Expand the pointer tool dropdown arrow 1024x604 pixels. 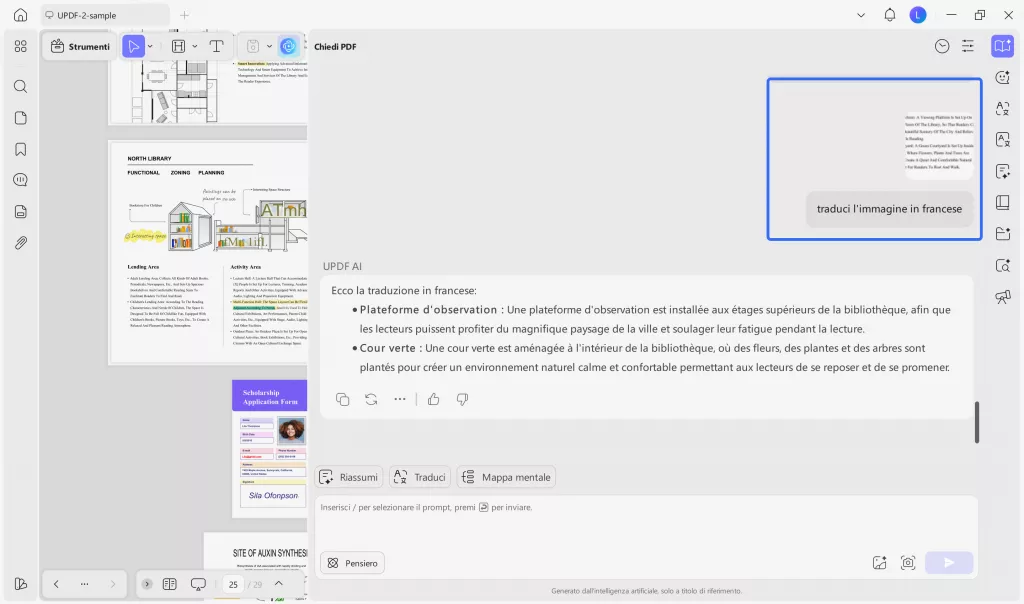150,46
